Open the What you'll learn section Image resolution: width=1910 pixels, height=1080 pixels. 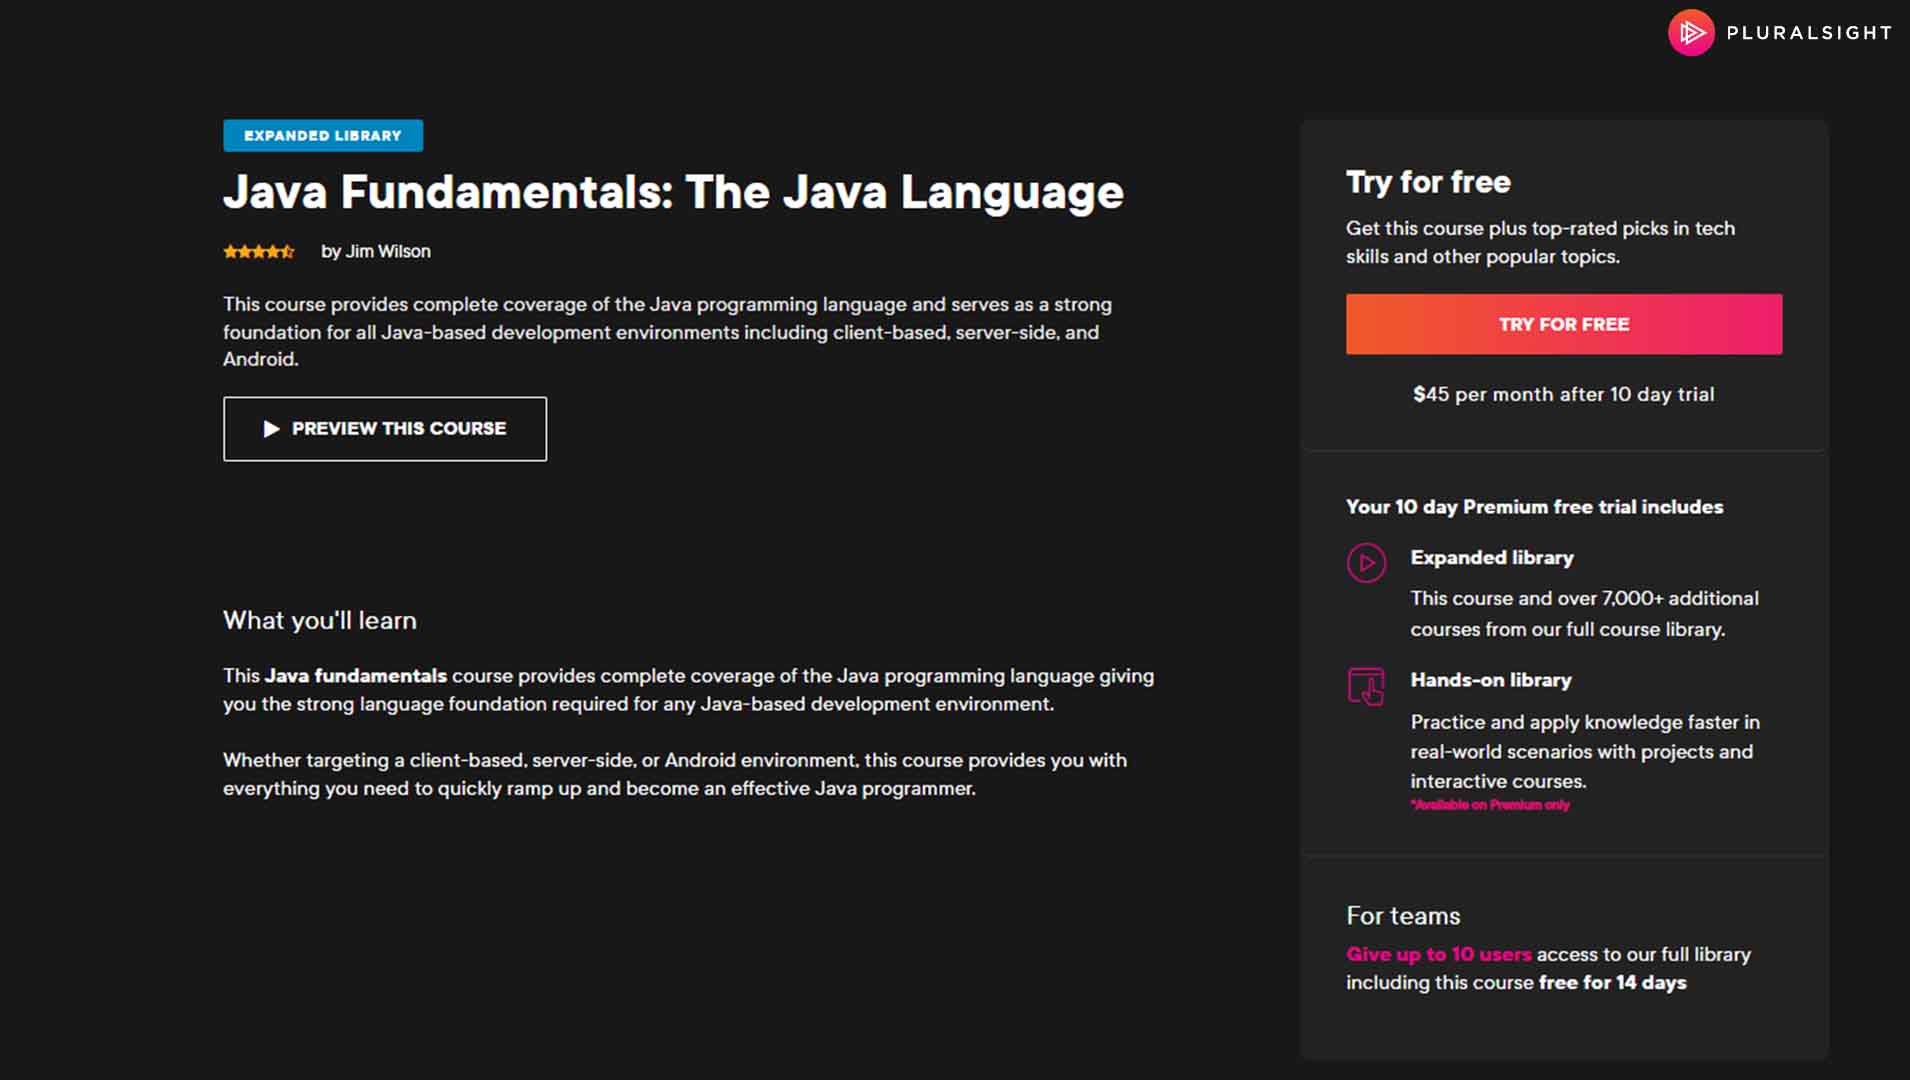click(319, 620)
